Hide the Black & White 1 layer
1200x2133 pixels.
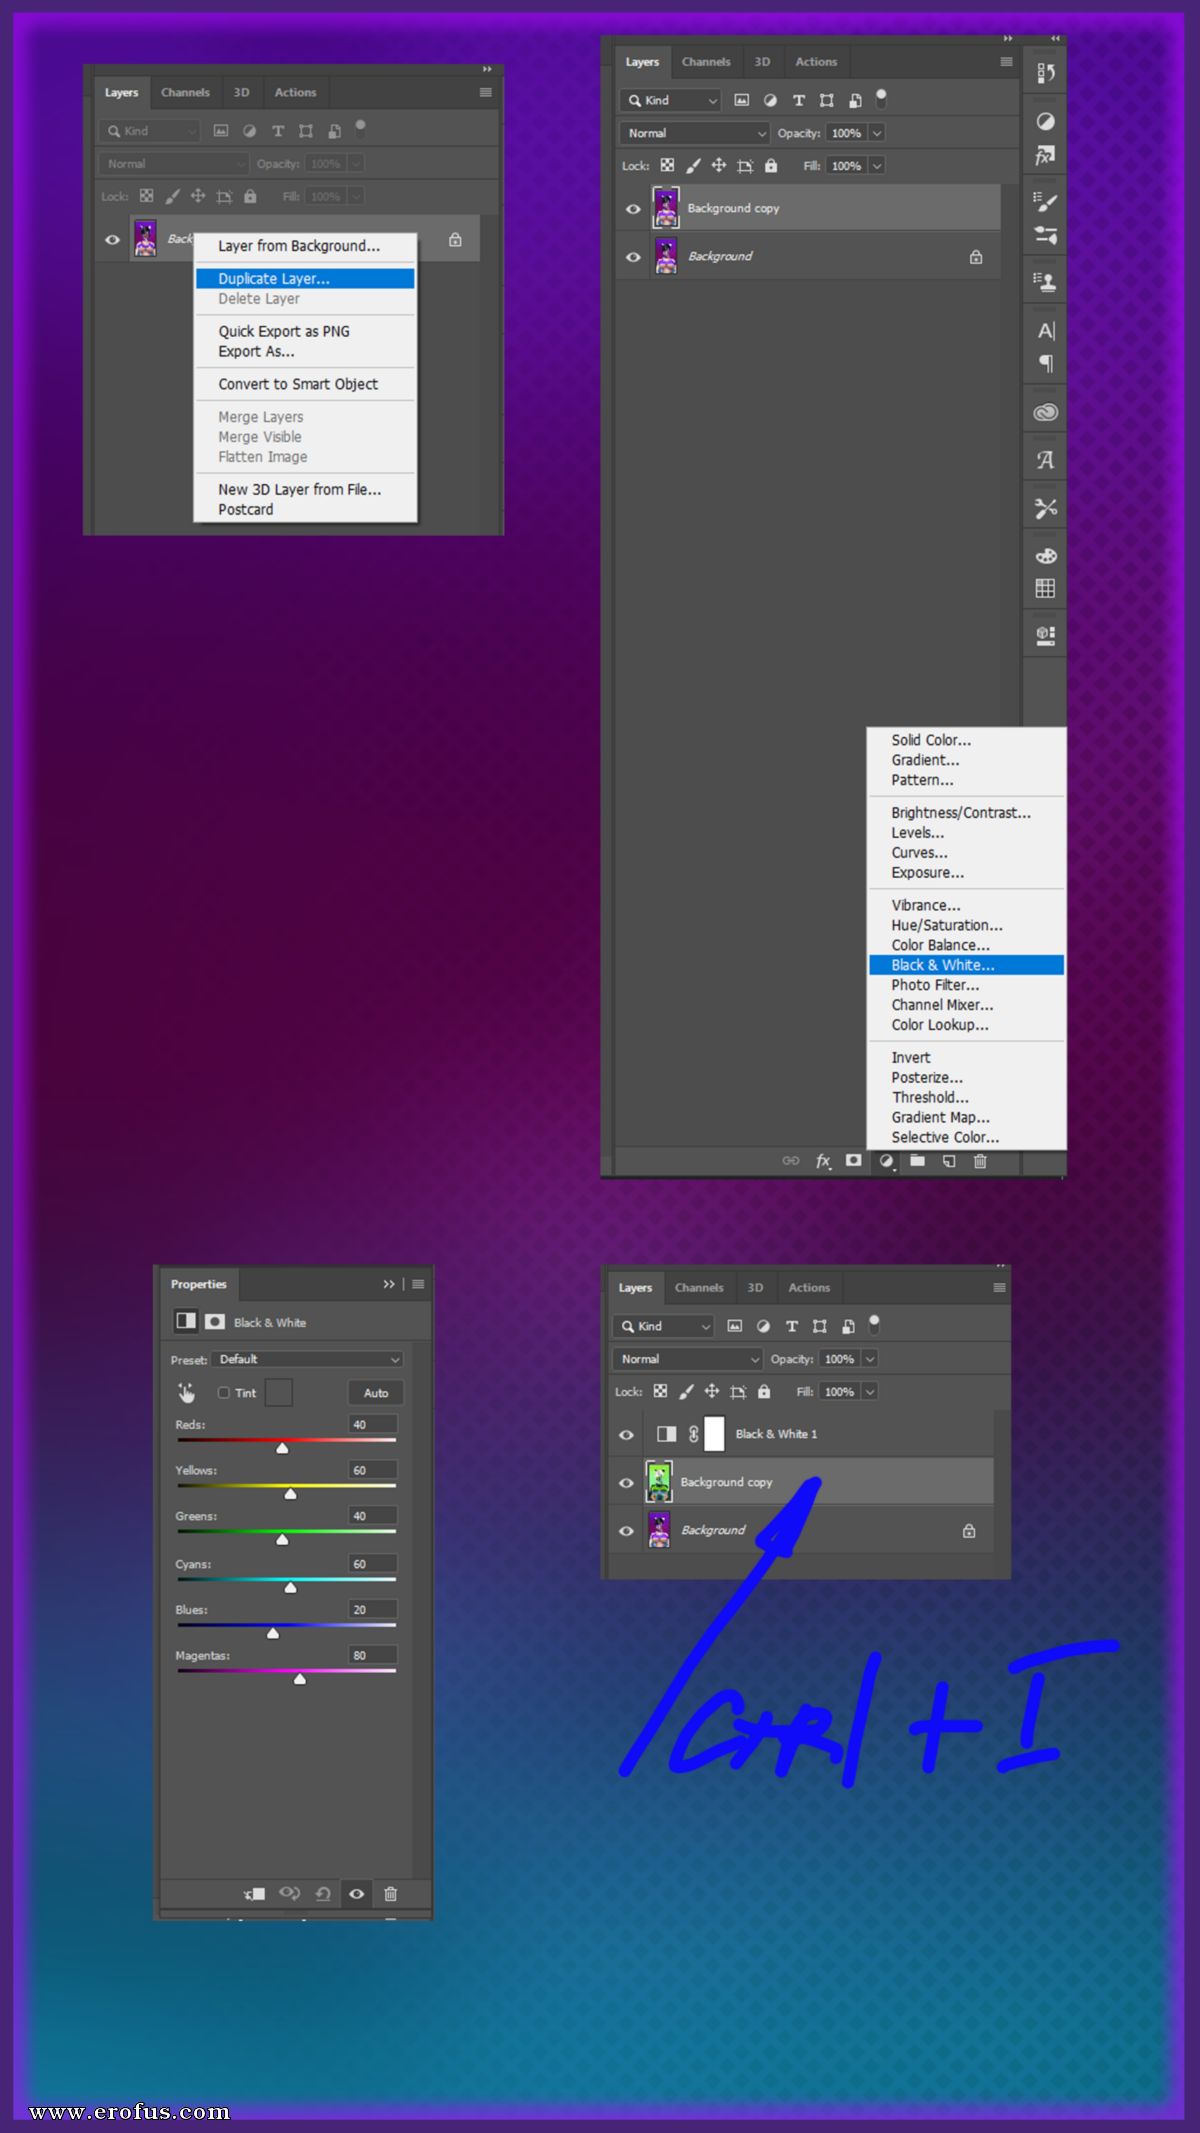point(626,1434)
